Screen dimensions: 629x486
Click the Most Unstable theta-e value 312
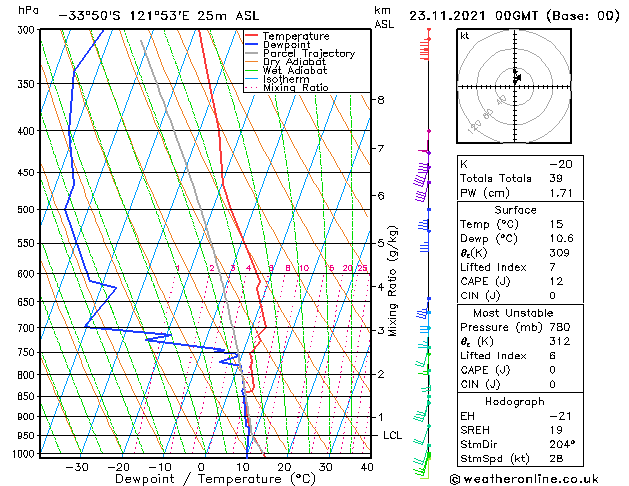click(x=560, y=341)
